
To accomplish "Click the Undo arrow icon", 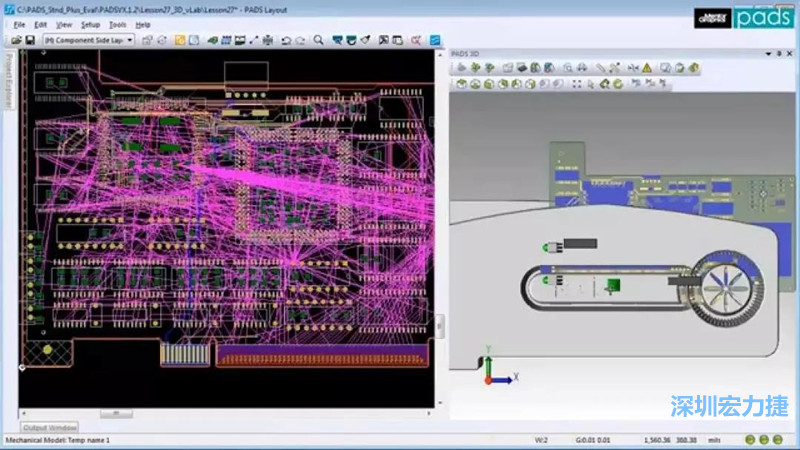I will pyautogui.click(x=286, y=40).
